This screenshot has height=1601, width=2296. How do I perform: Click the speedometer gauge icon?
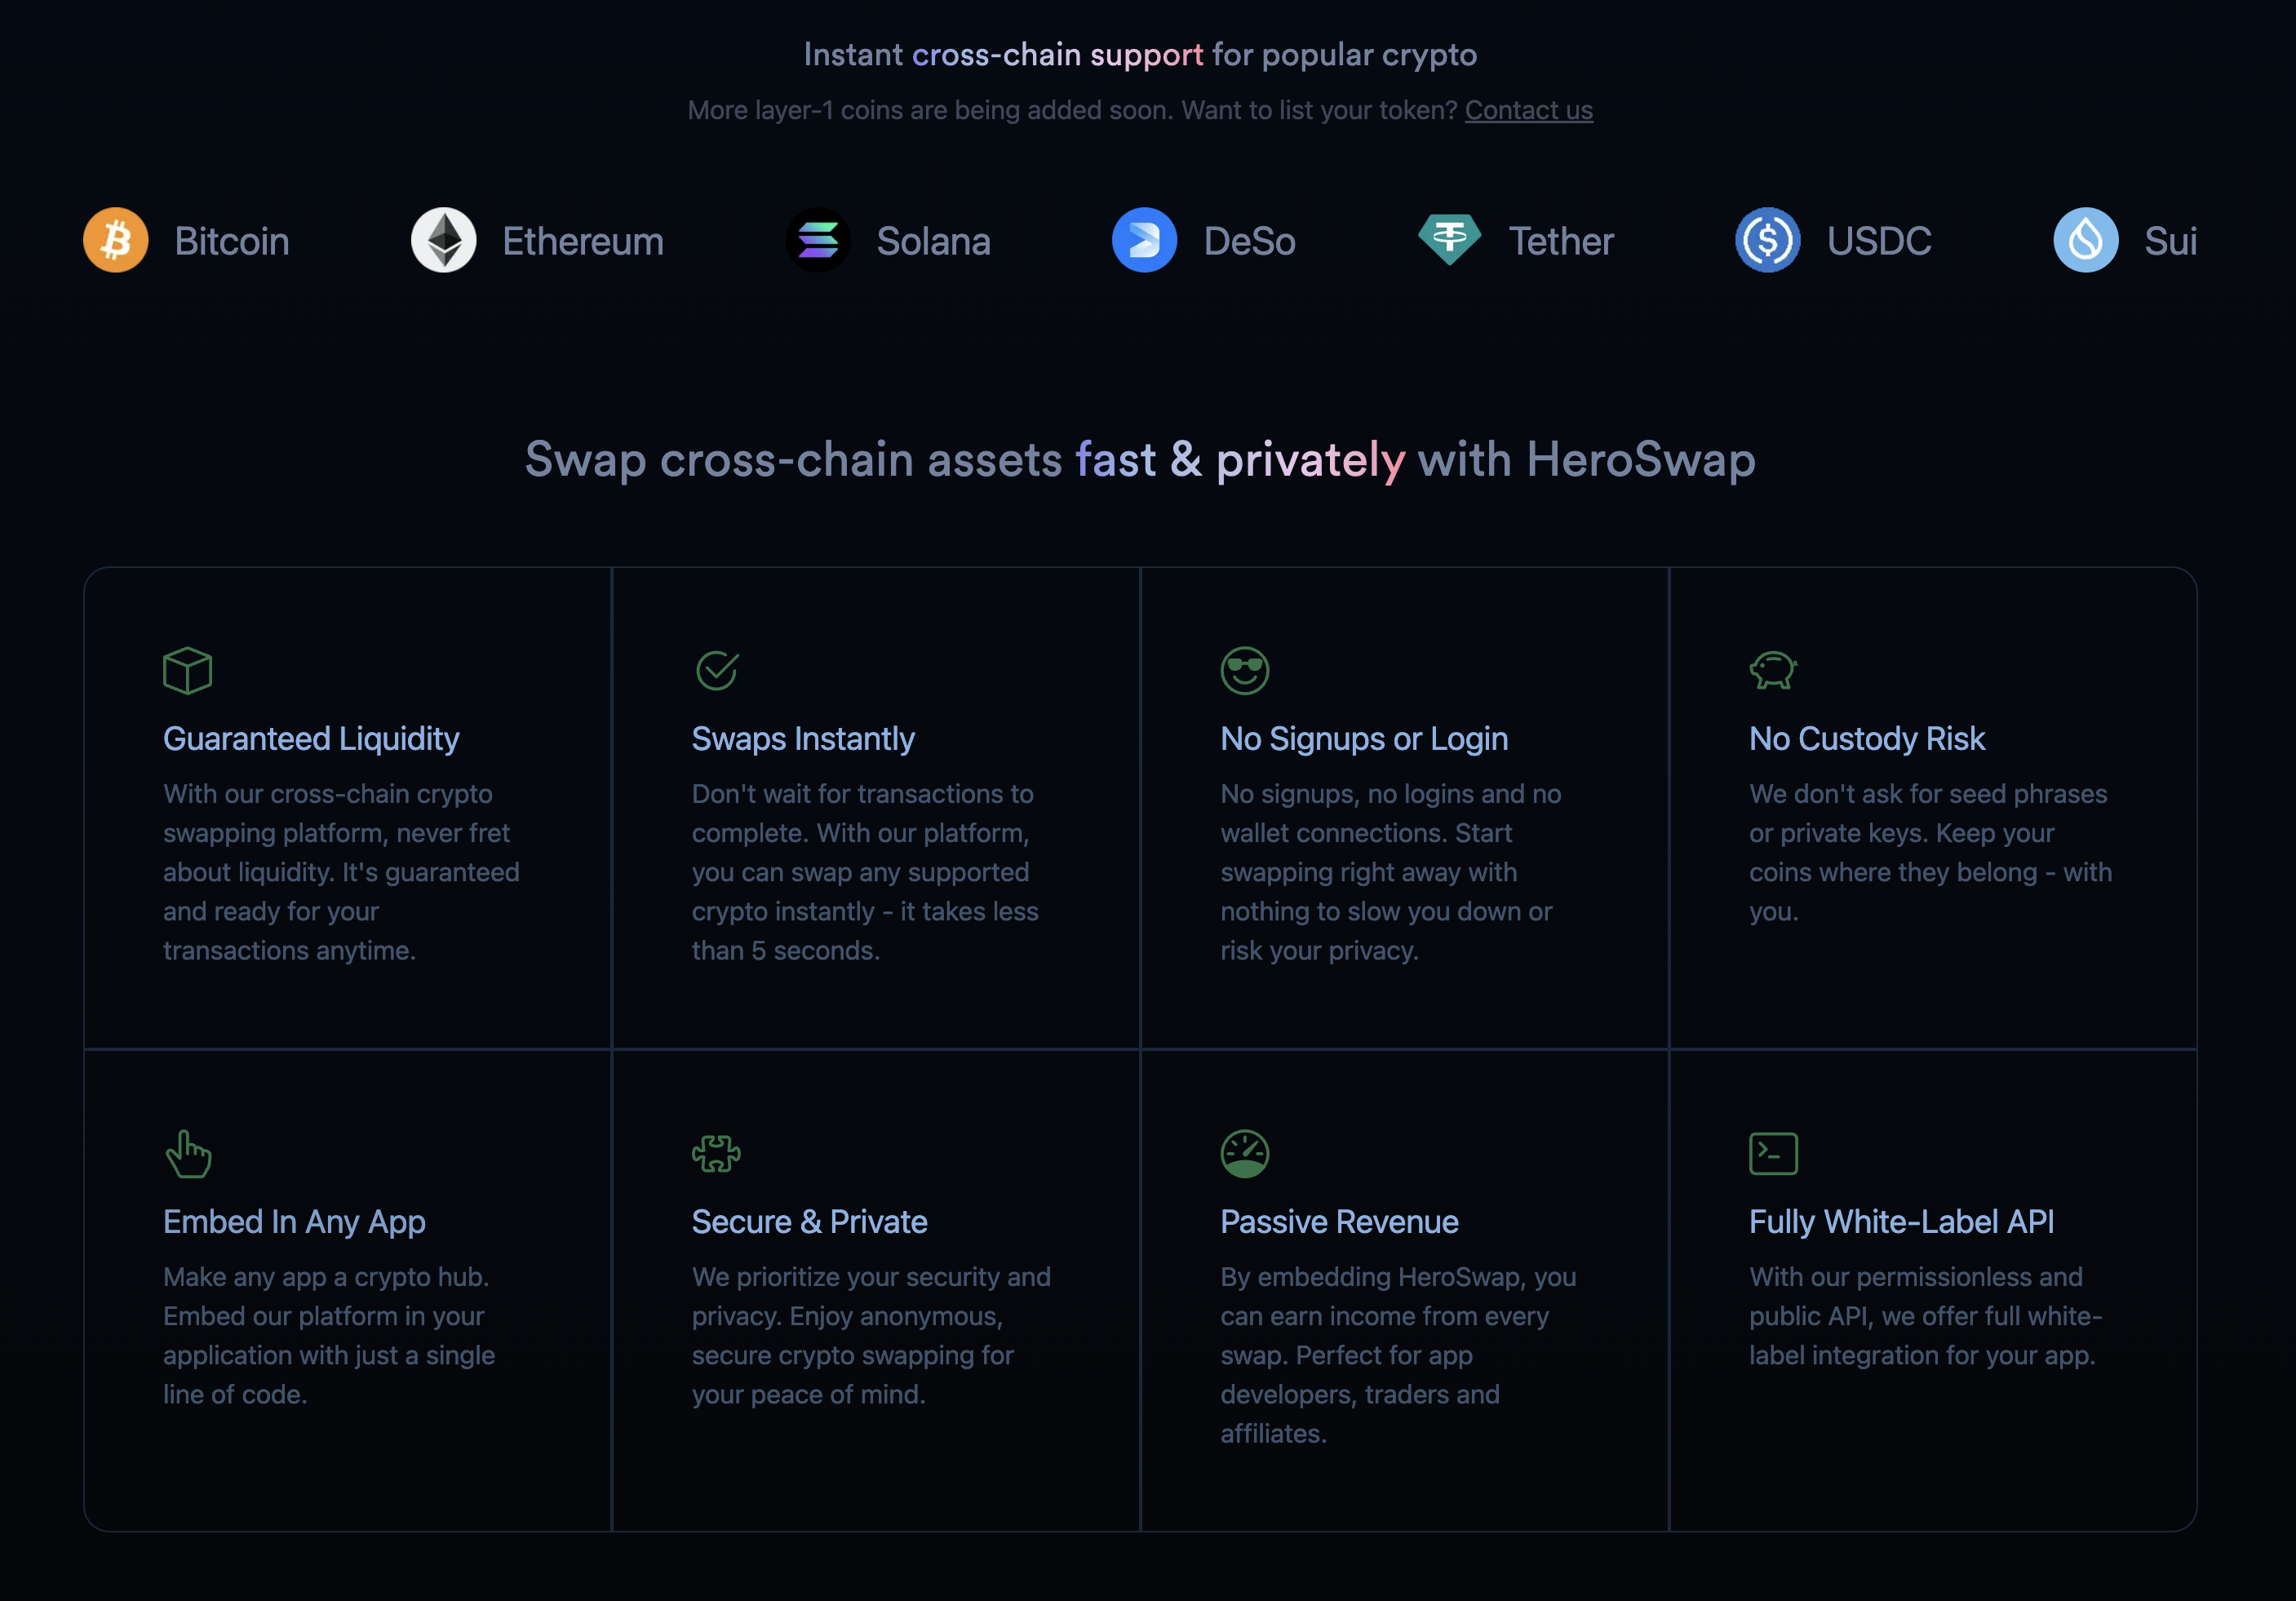coord(1245,1154)
